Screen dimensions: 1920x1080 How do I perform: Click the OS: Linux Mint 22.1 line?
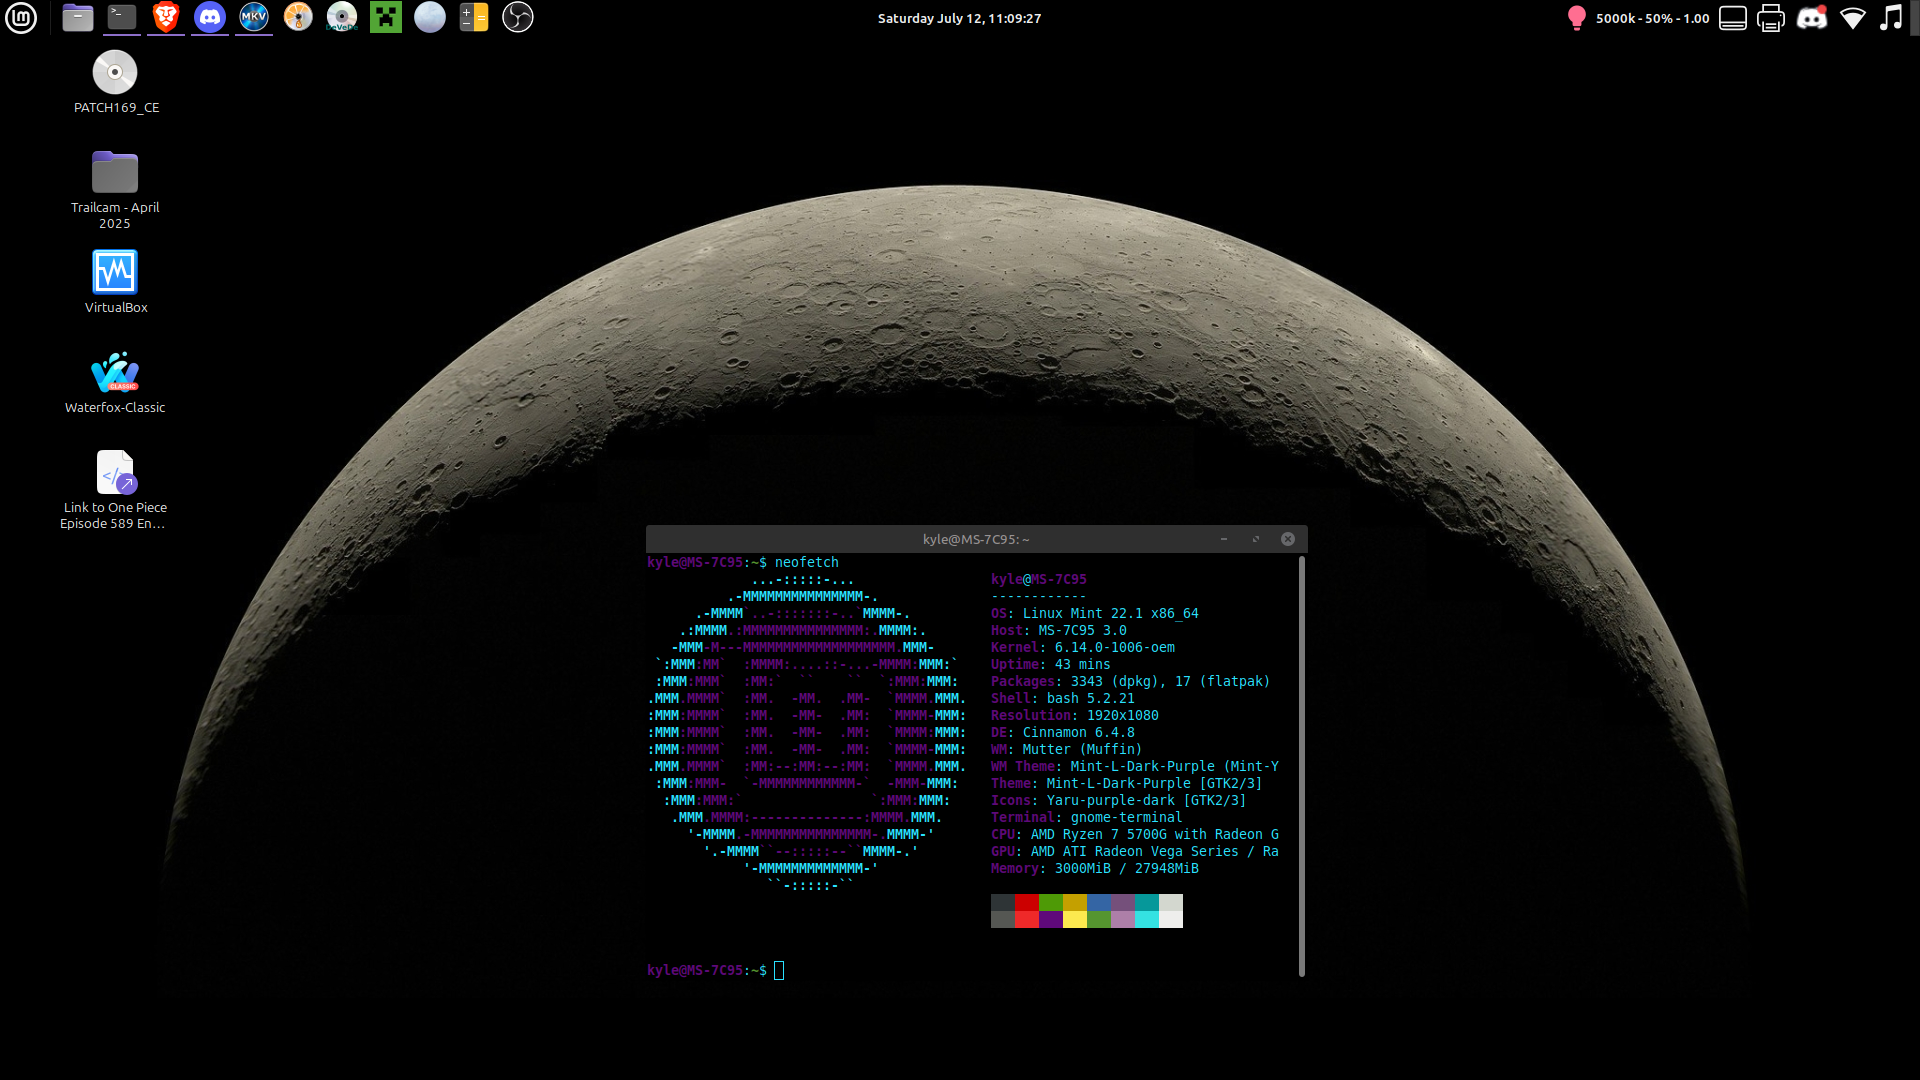point(1095,613)
